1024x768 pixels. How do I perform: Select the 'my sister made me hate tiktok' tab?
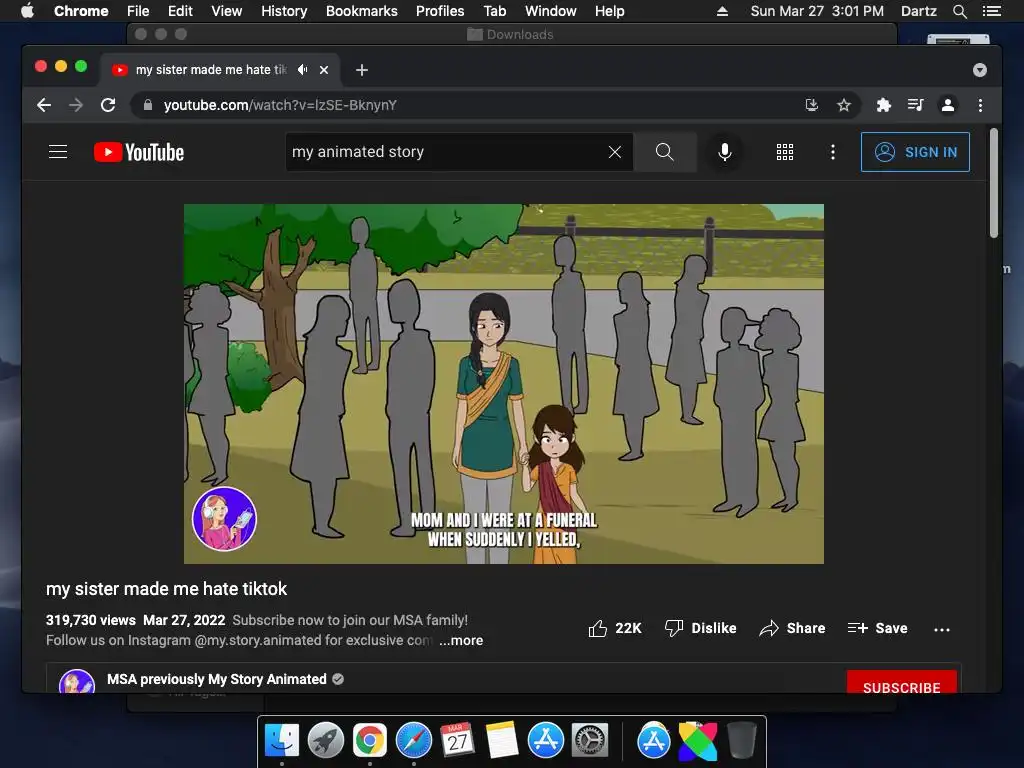point(211,70)
